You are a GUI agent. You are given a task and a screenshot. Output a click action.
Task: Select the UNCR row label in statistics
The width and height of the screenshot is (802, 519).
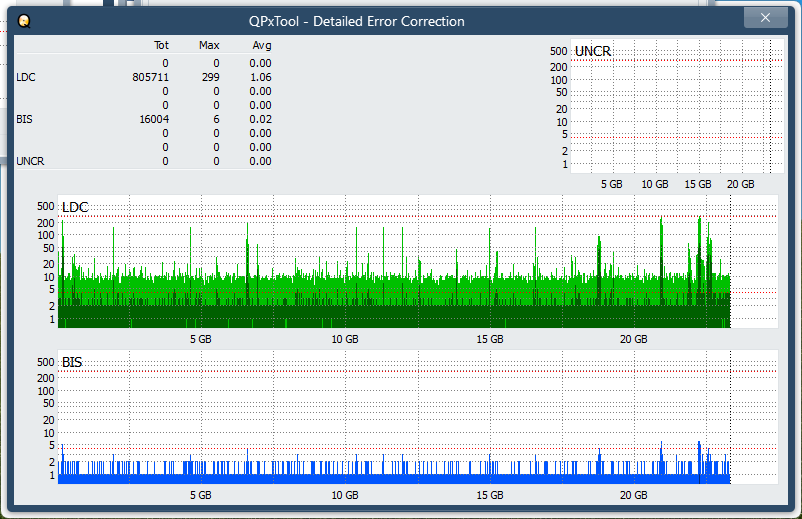coord(30,161)
